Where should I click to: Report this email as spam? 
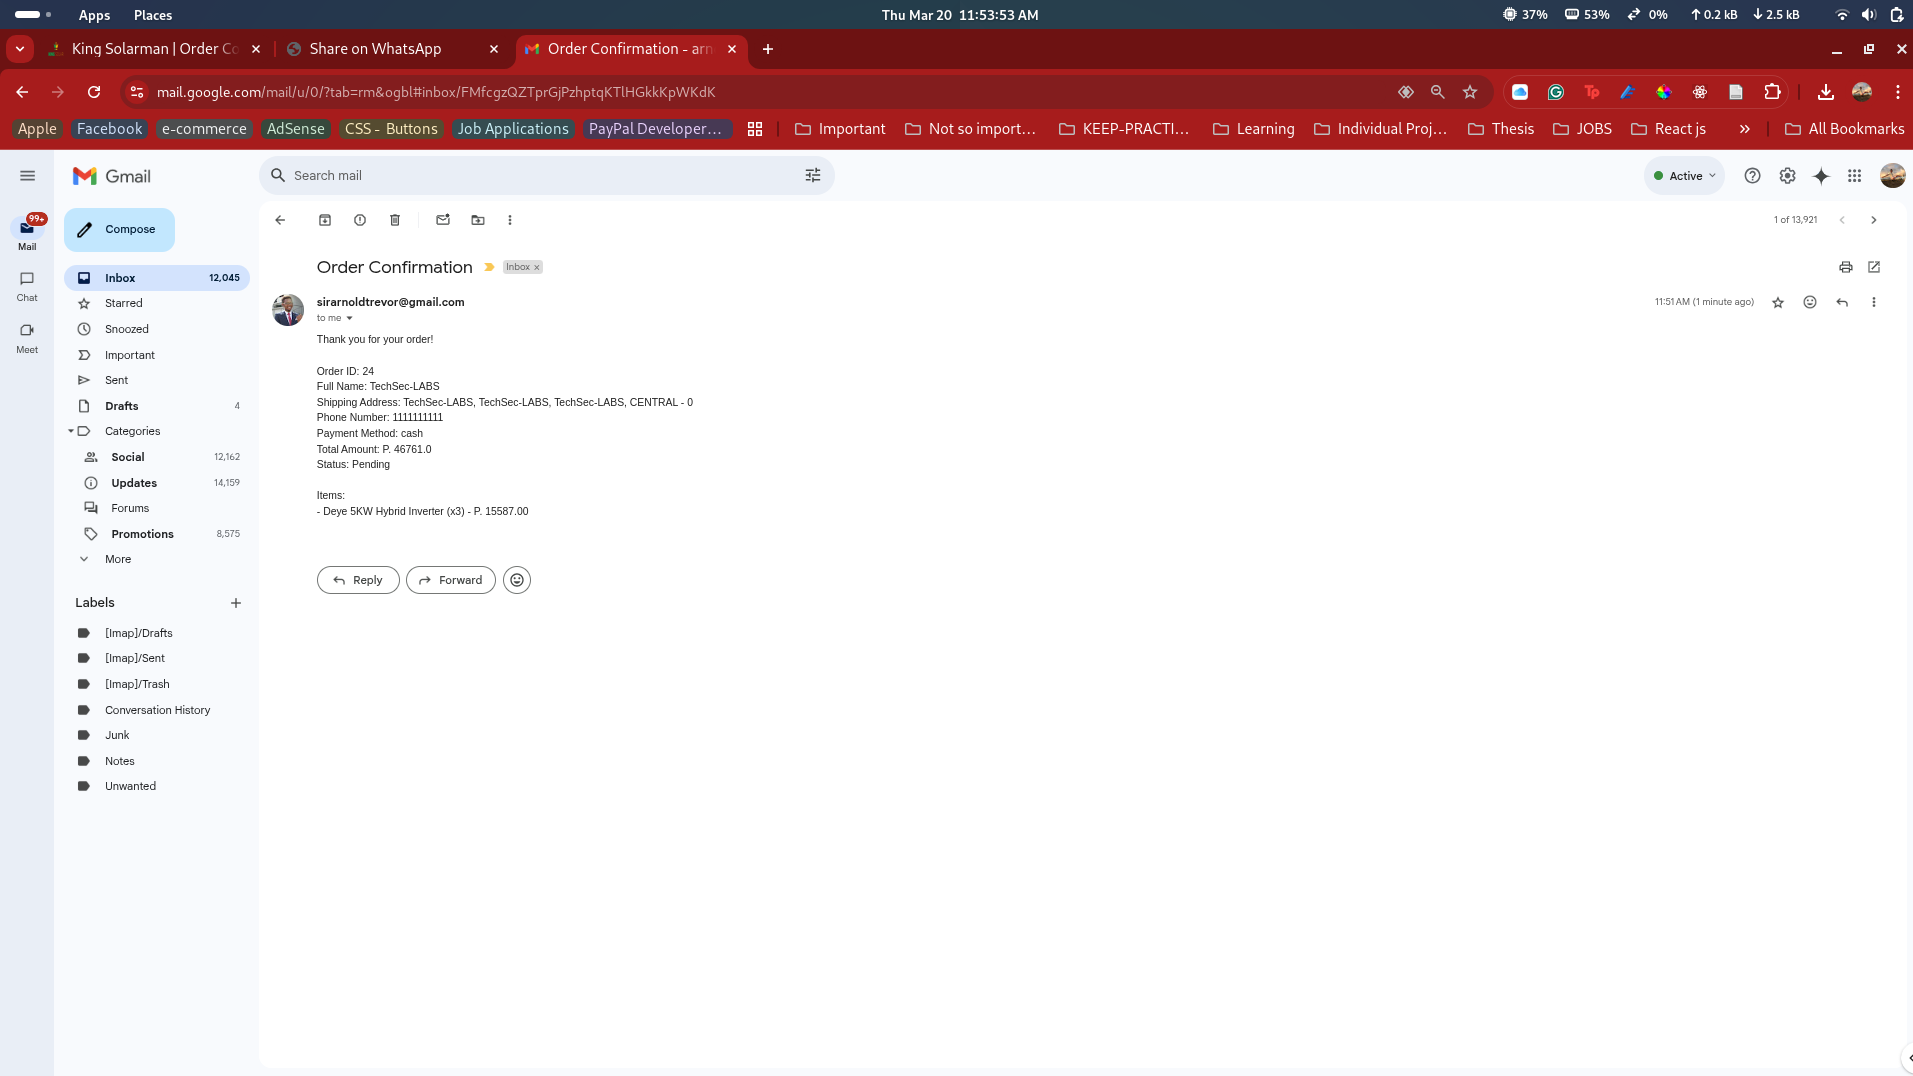click(360, 220)
